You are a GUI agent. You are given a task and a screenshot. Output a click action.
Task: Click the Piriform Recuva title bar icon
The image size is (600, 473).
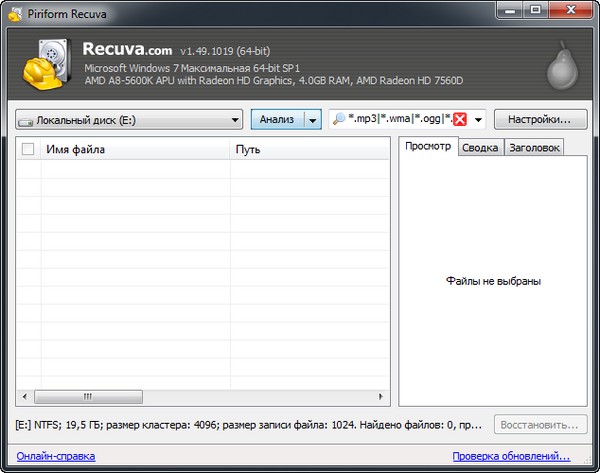(x=12, y=13)
